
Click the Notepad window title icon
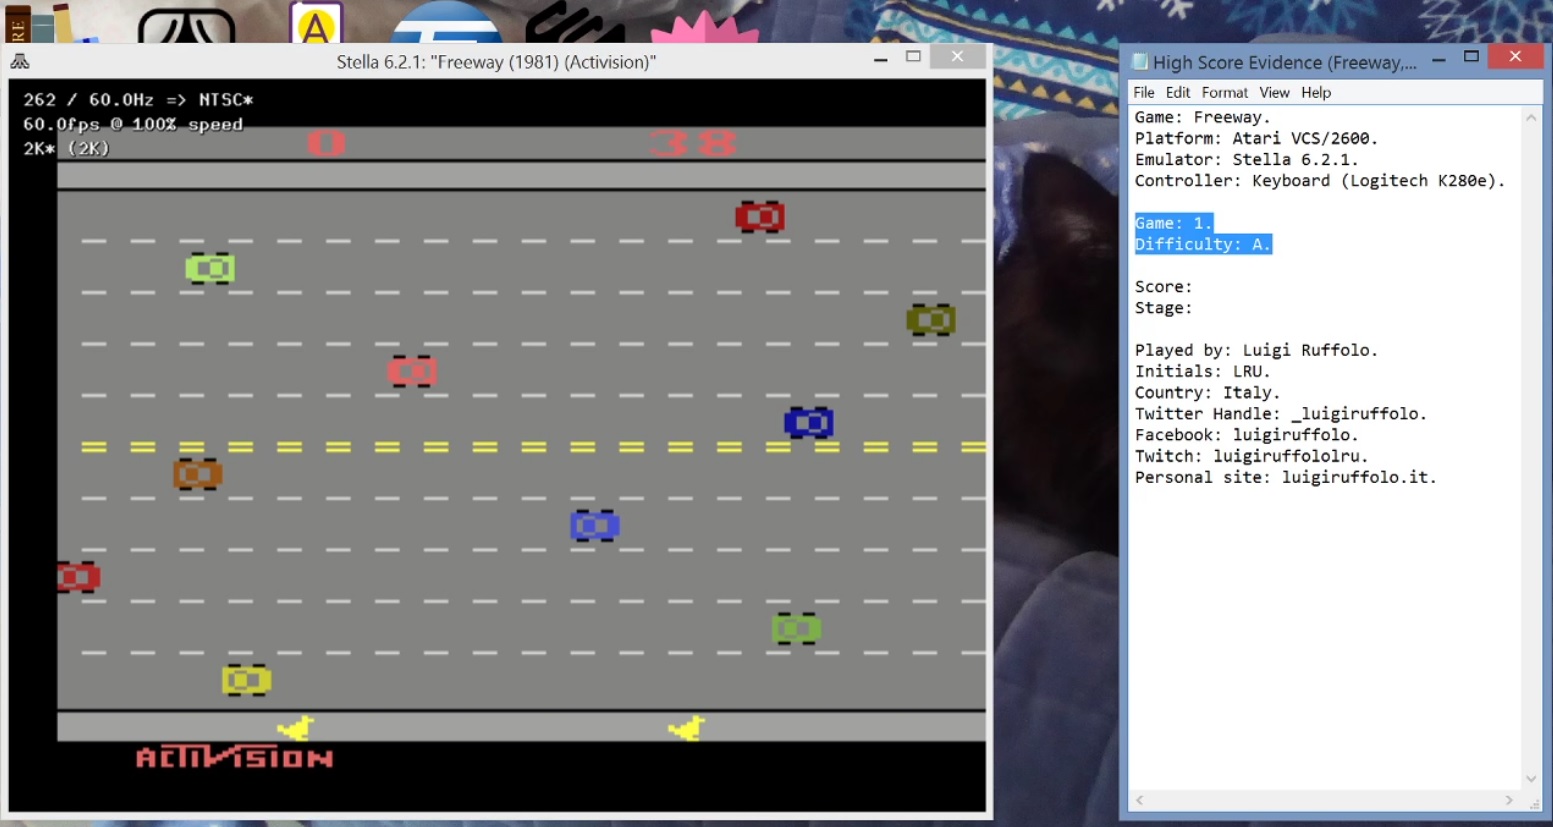coord(1139,62)
